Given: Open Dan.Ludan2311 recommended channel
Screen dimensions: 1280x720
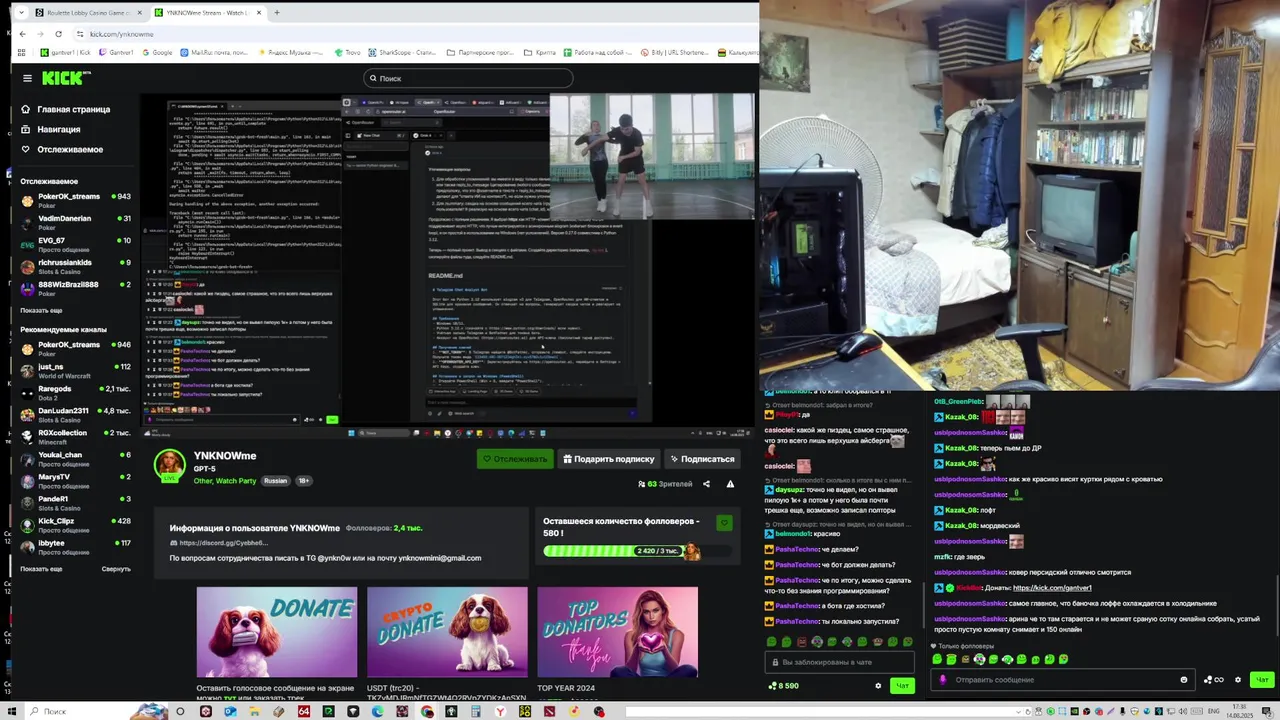Looking at the screenshot, I should (76, 414).
